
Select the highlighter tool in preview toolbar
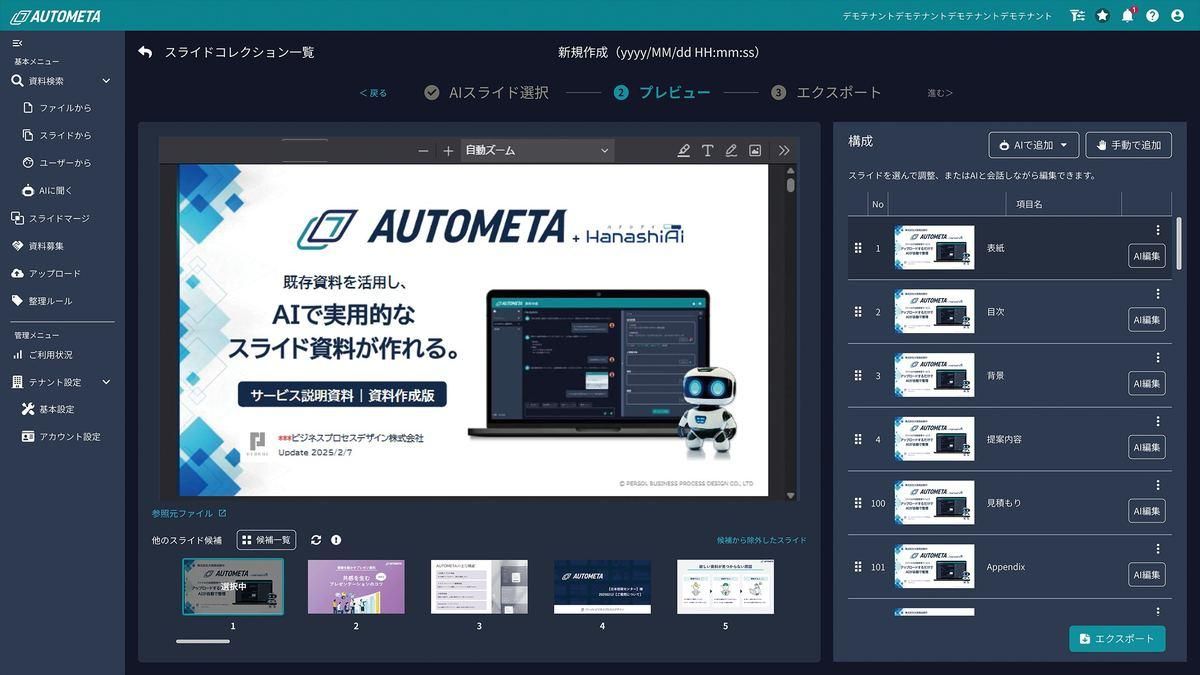click(x=683, y=150)
